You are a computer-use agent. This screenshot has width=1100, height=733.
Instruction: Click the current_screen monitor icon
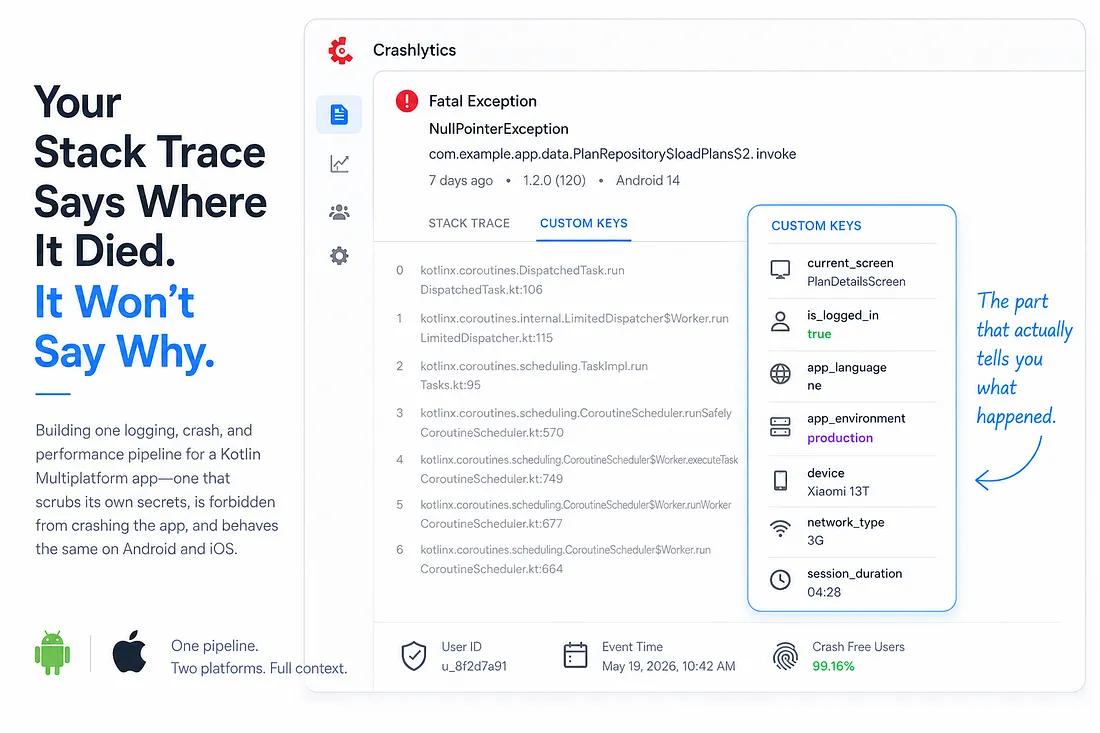click(x=780, y=270)
